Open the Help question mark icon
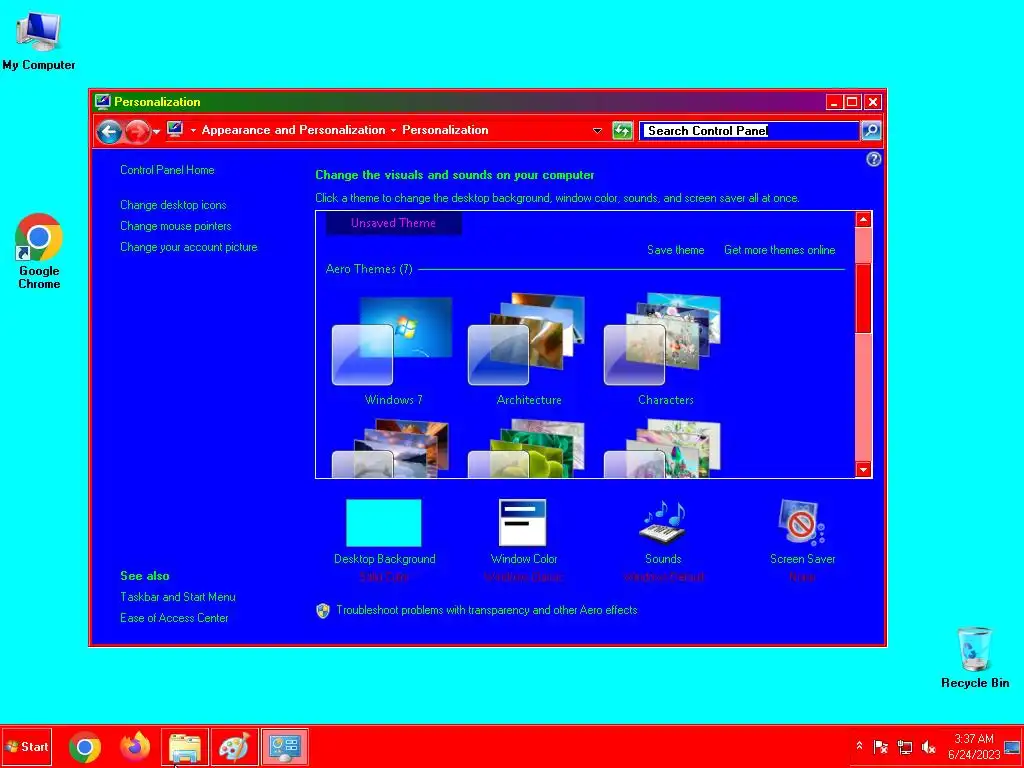Screen dimensions: 1024x768 click(873, 159)
